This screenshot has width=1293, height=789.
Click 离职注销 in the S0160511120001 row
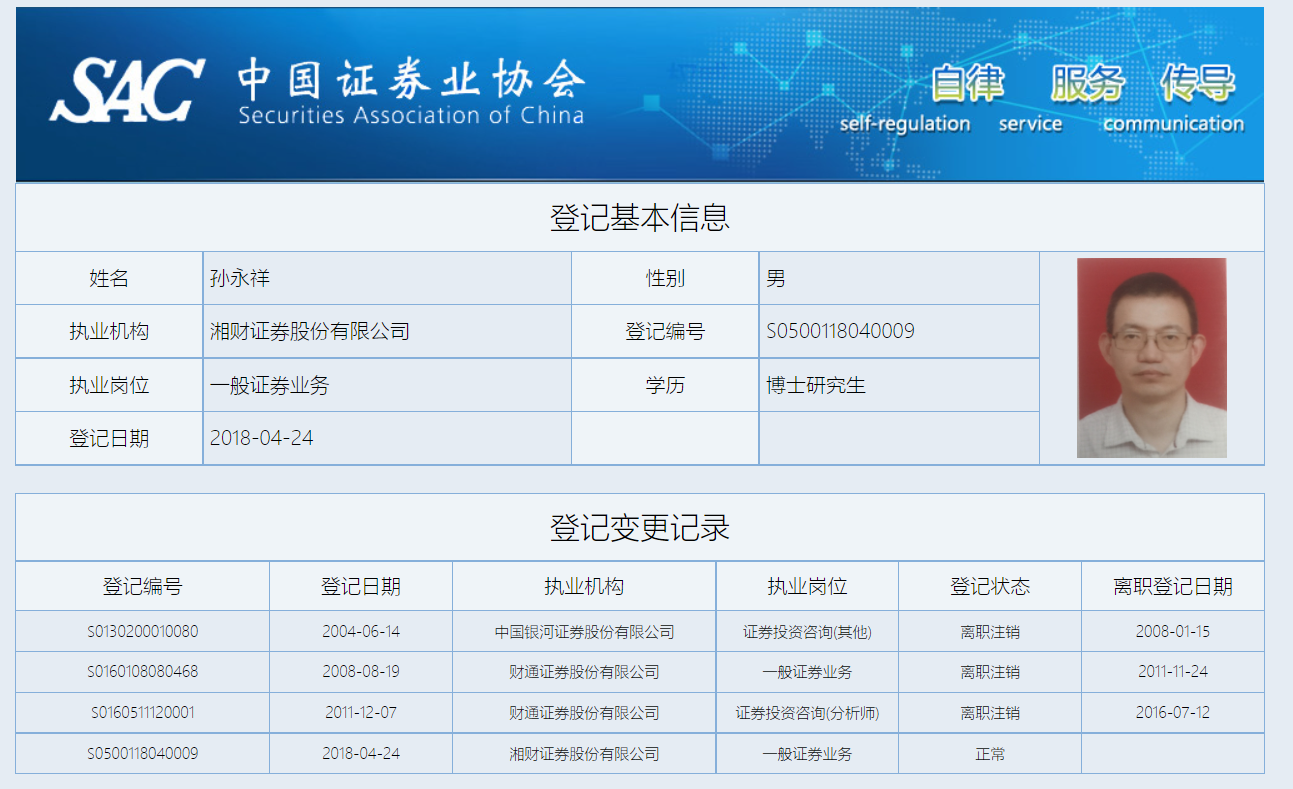coord(990,713)
